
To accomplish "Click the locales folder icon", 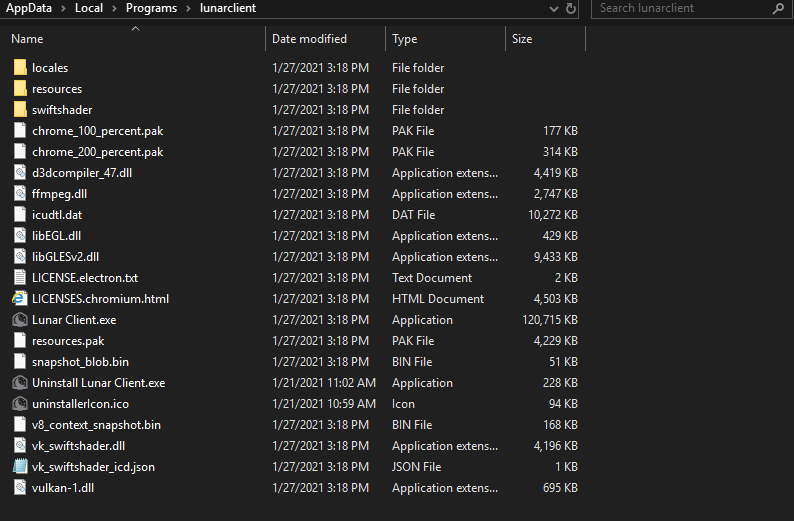I will (x=20, y=68).
